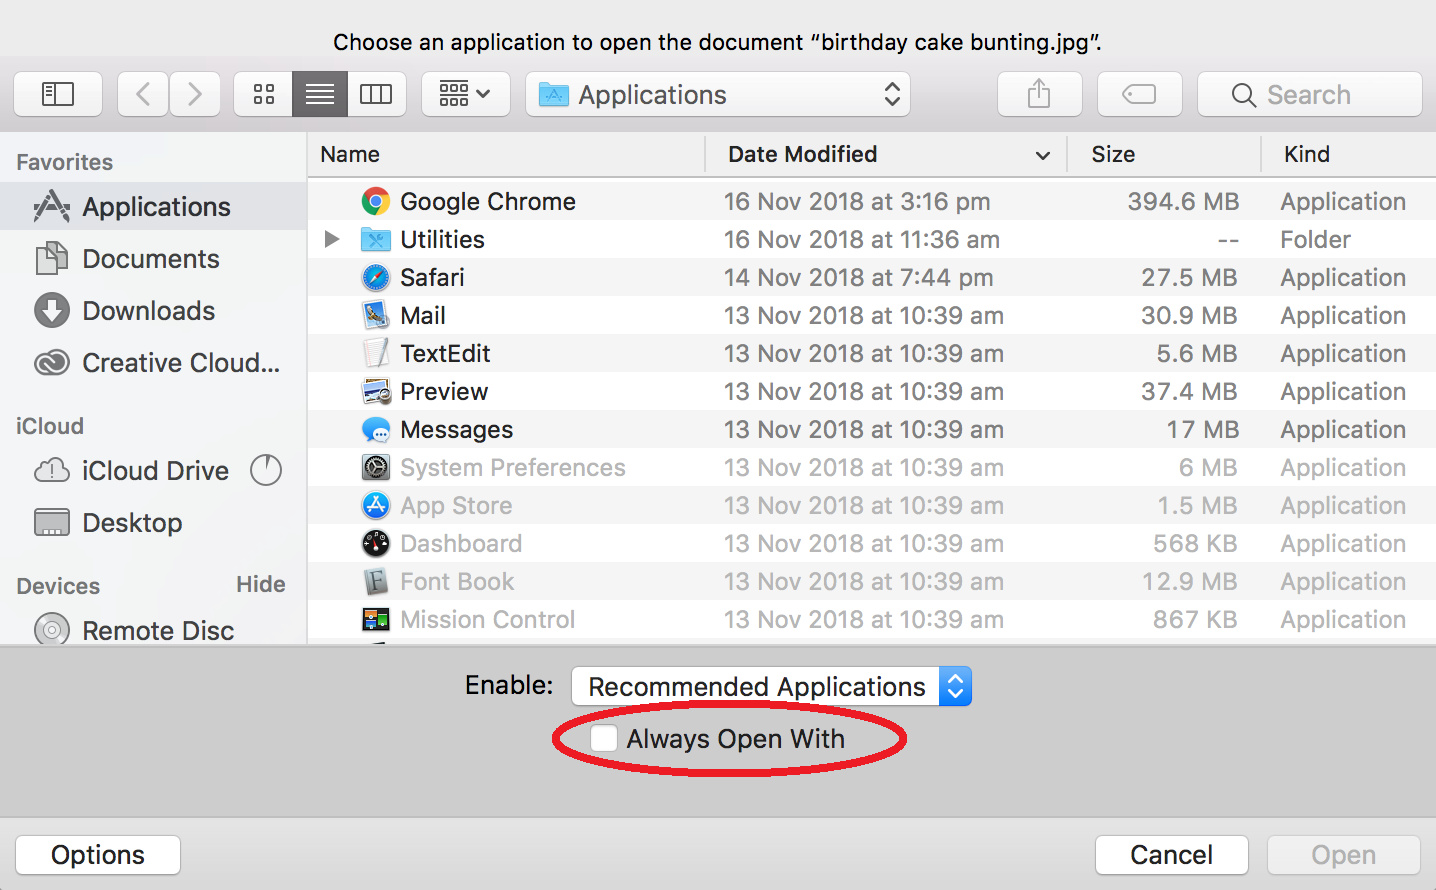Click the Font Book icon
This screenshot has height=890, width=1436.
click(x=376, y=582)
